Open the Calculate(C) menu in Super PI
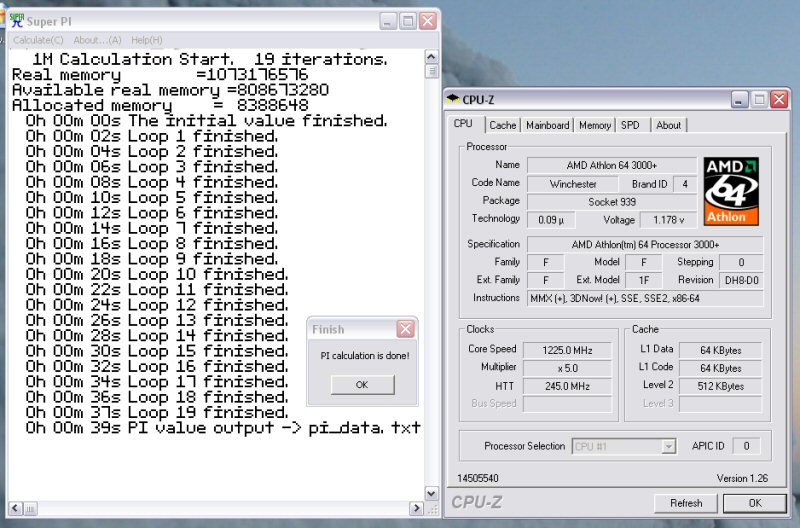Viewport: 800px width, 528px height. 38,40
